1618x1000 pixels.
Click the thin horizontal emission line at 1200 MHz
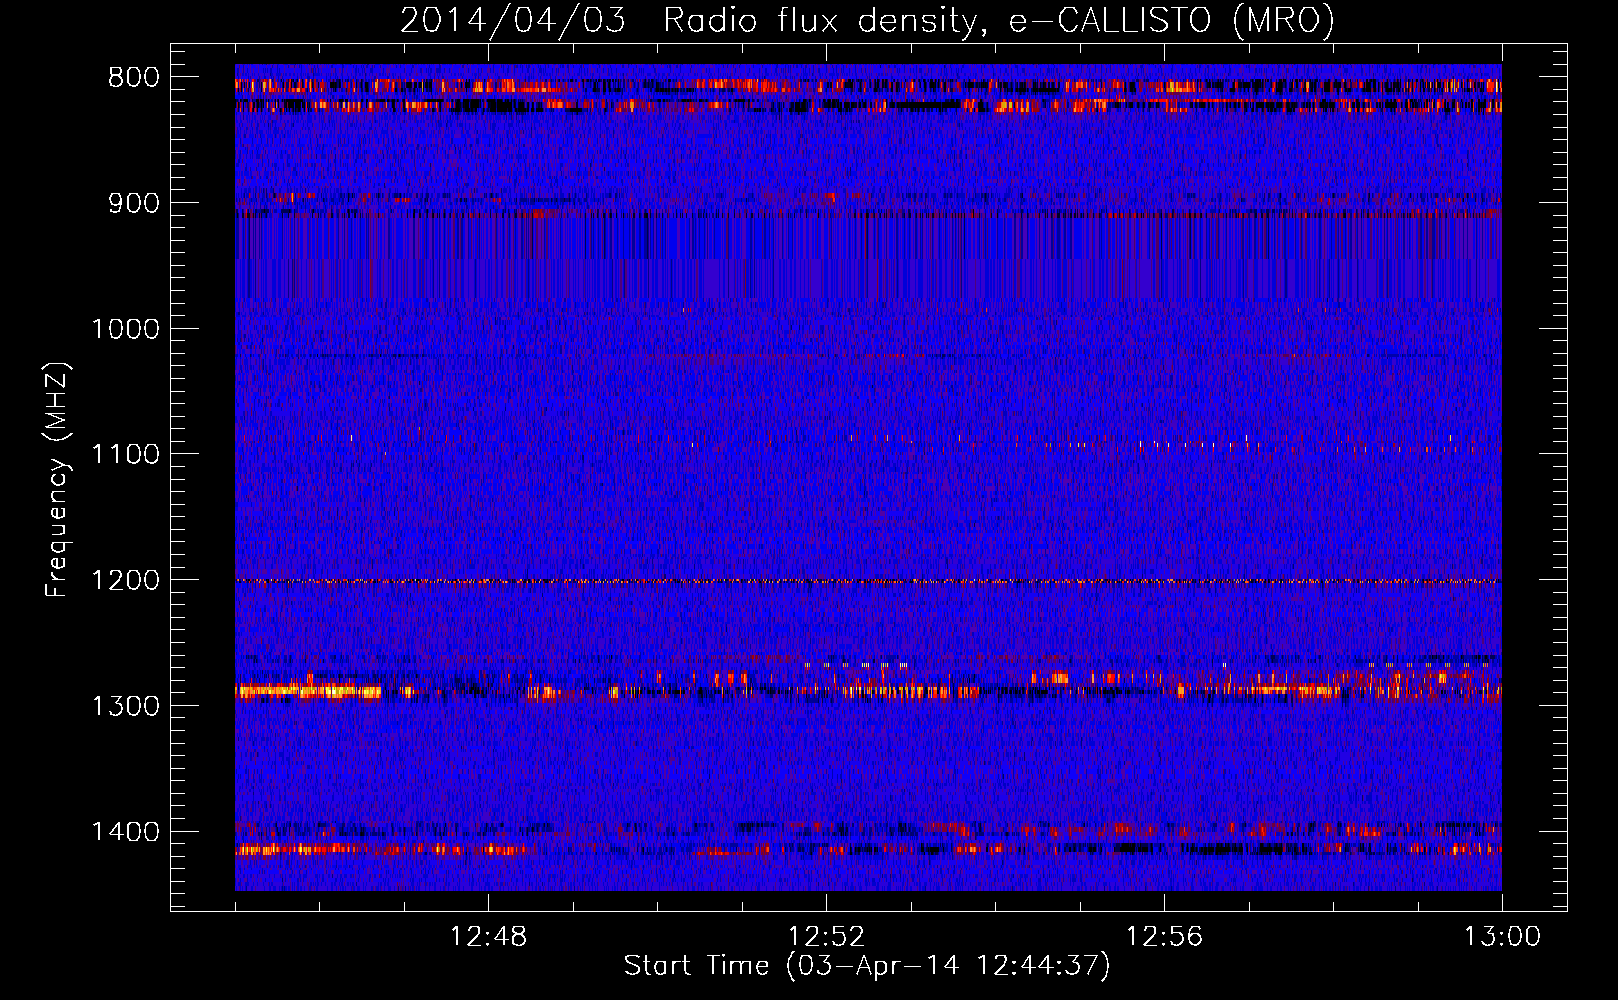(868, 581)
